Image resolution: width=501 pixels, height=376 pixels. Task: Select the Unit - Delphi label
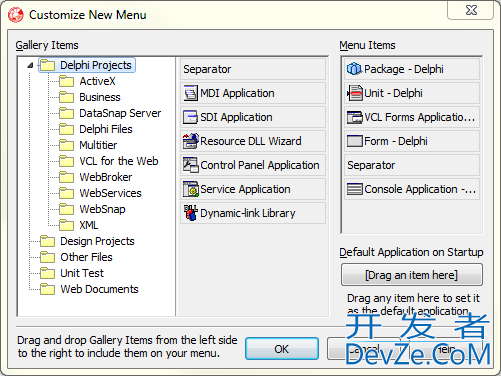[x=393, y=93]
